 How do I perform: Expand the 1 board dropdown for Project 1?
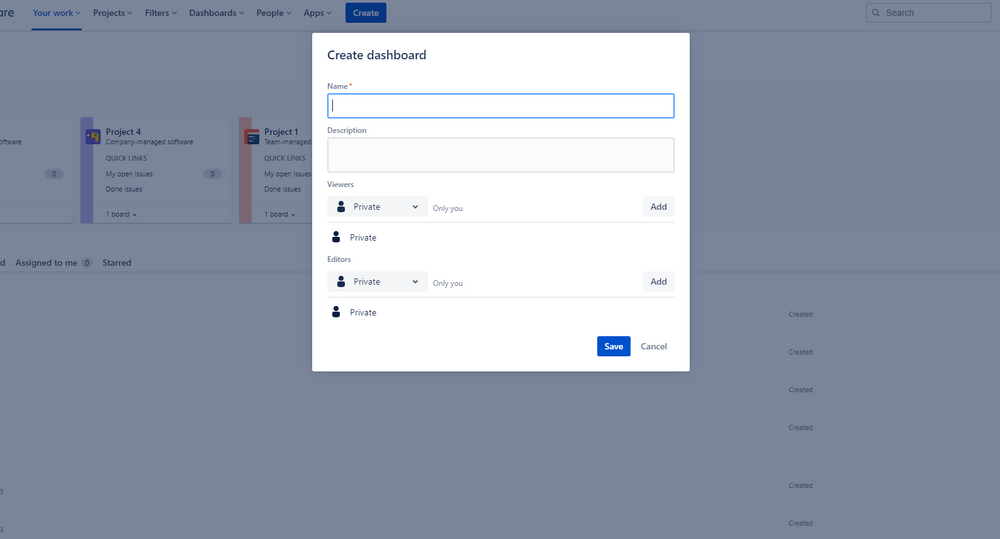click(x=280, y=214)
